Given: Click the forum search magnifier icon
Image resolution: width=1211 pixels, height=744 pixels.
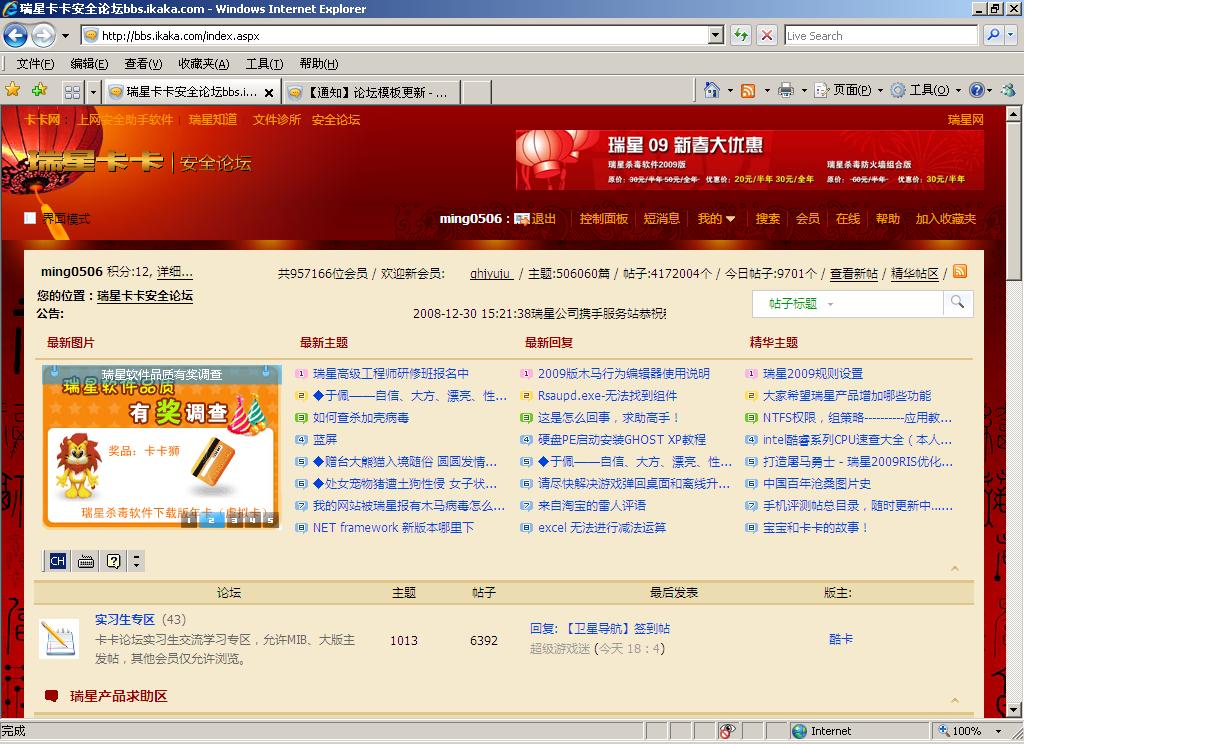Looking at the screenshot, I should 957,302.
